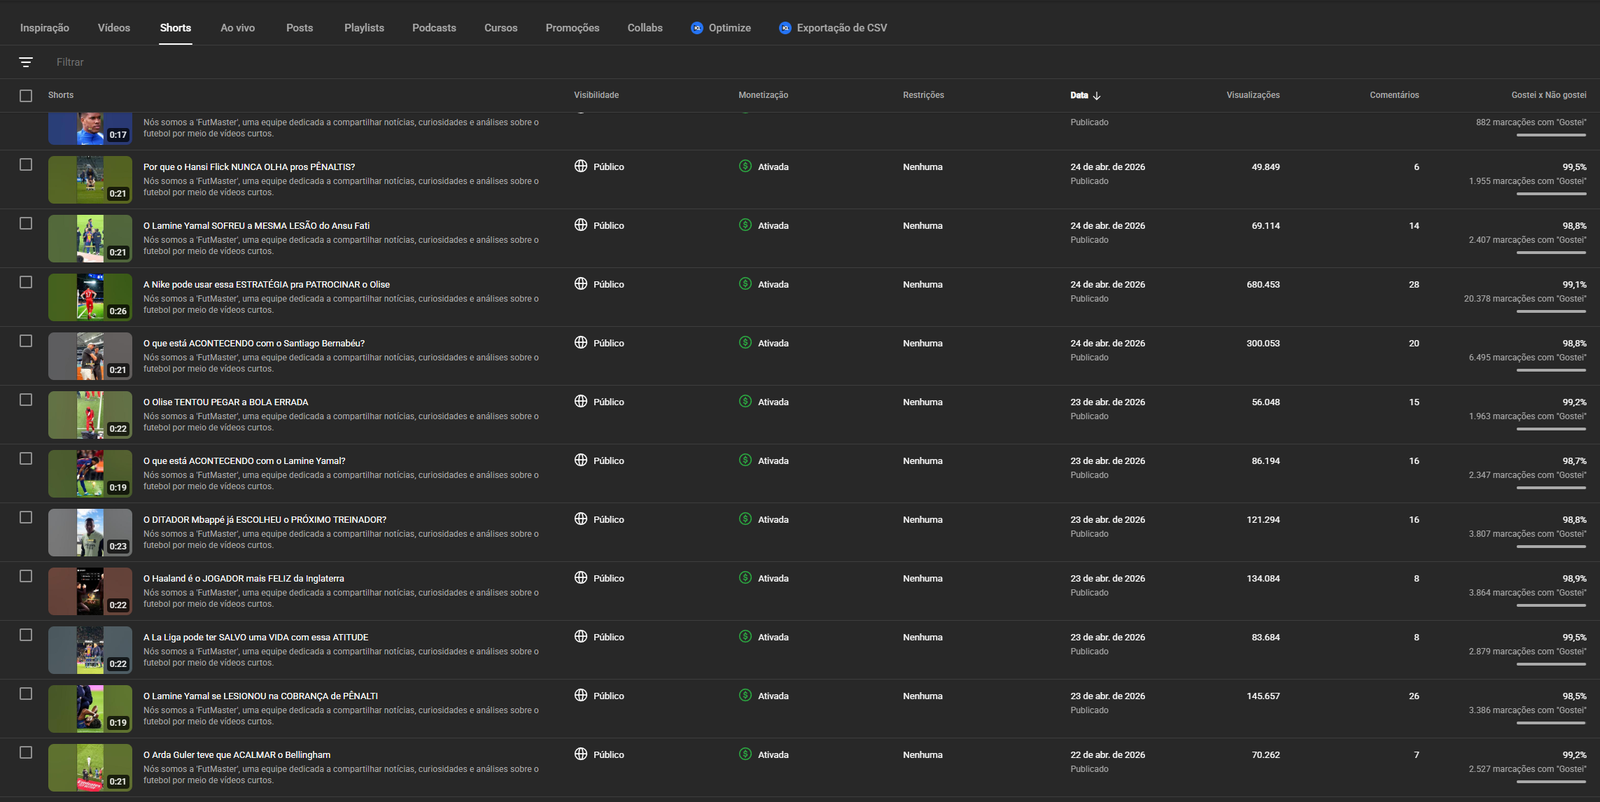This screenshot has height=802, width=1600.
Task: Click the Exportação de CSV icon
Action: pyautogui.click(x=785, y=28)
